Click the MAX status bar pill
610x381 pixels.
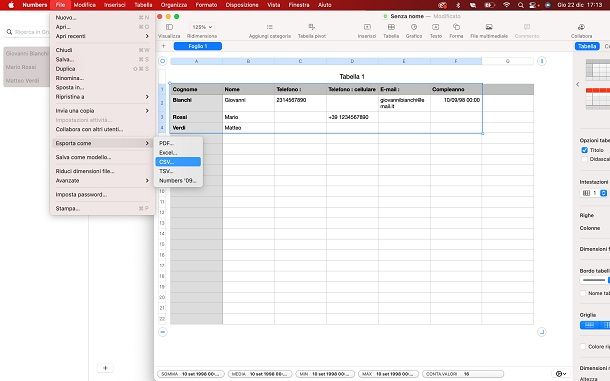tap(388, 374)
